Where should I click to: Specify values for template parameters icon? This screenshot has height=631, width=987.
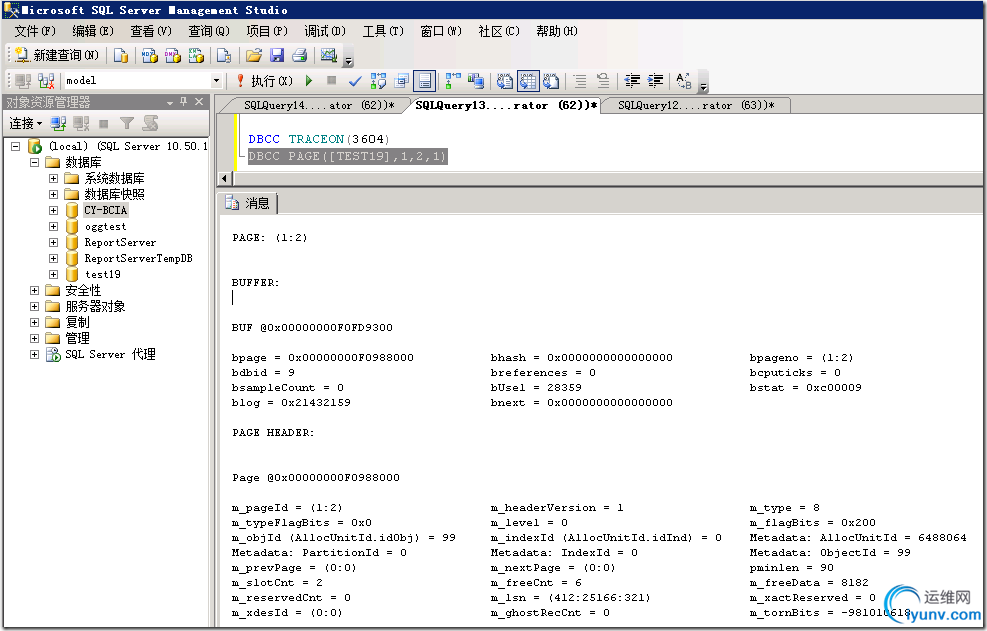[684, 81]
